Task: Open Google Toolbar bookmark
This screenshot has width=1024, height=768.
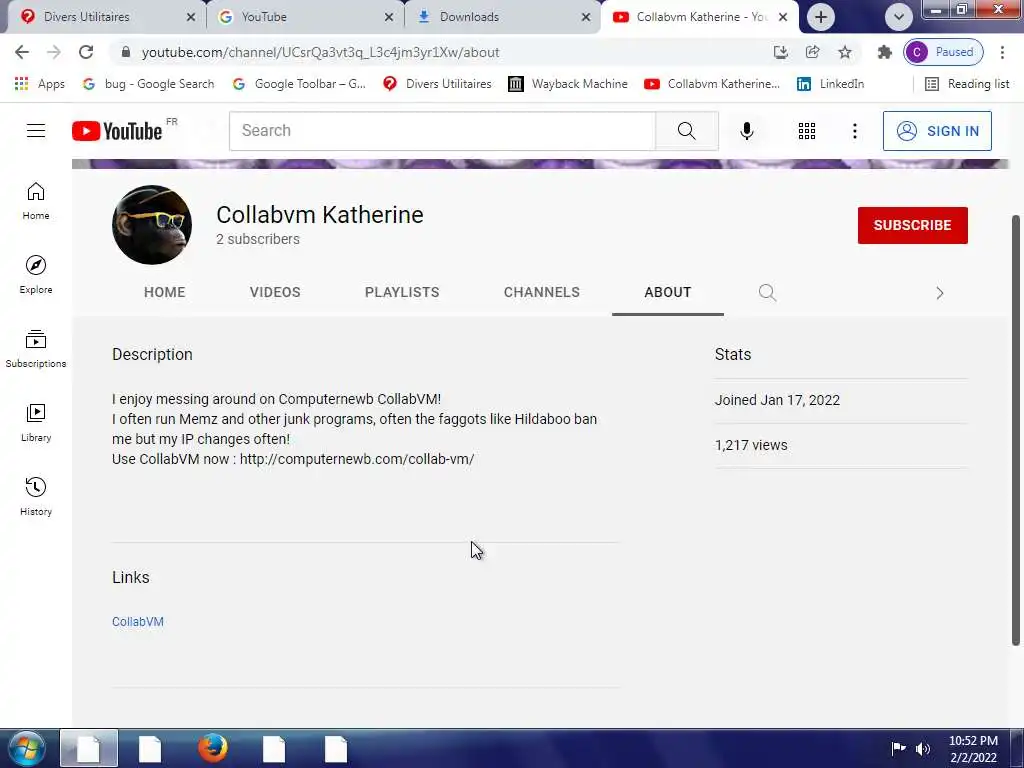Action: (x=299, y=84)
